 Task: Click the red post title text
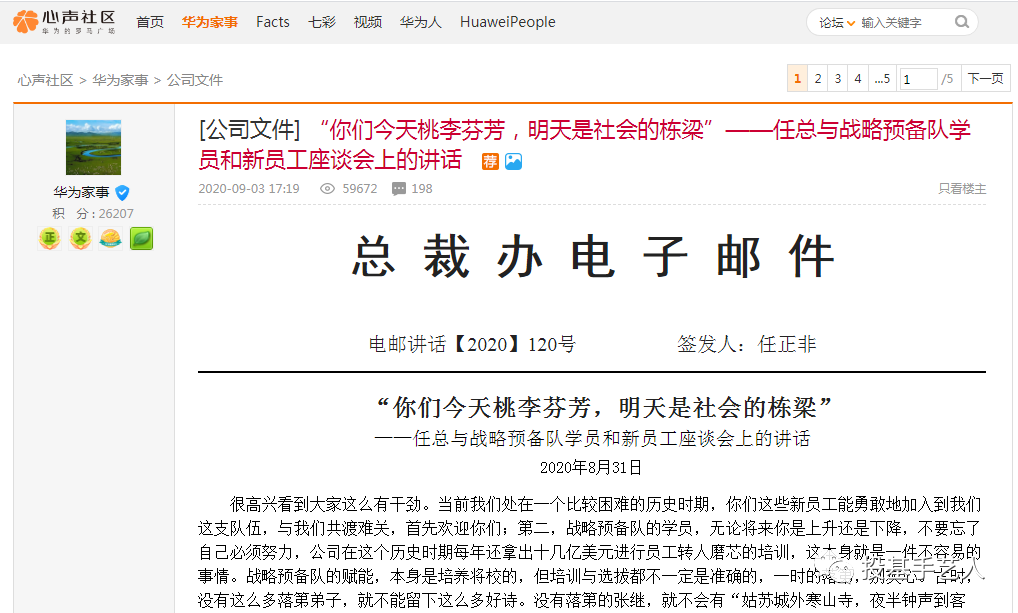(584, 144)
